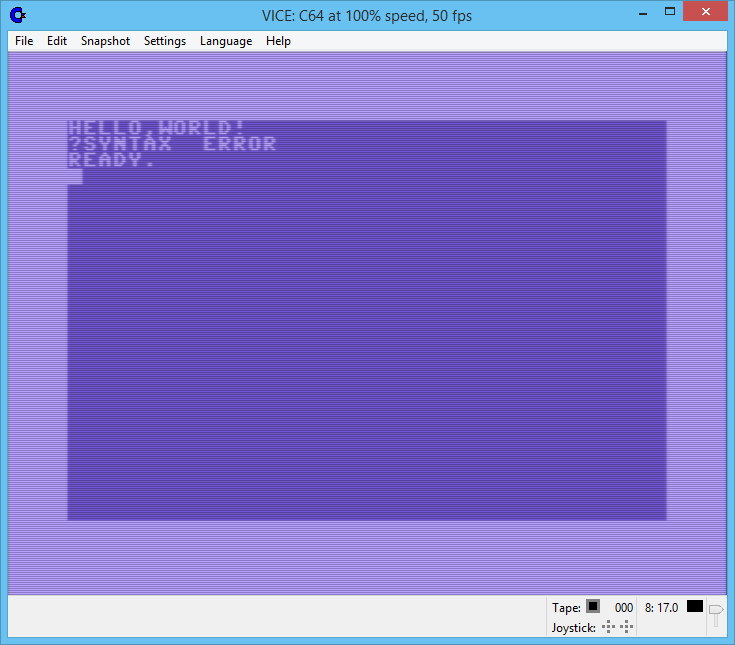
Task: Open the Help menu
Action: point(278,41)
